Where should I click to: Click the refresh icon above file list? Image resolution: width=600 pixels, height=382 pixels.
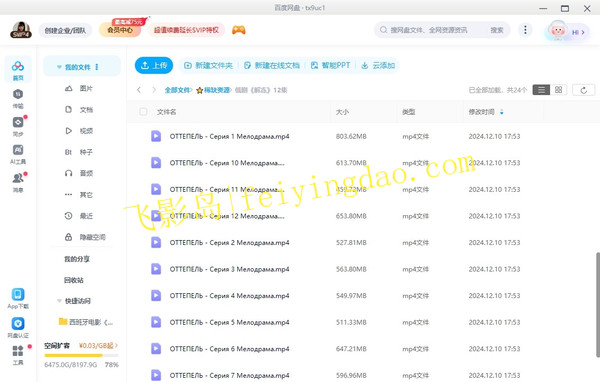pyautogui.click(x=584, y=90)
